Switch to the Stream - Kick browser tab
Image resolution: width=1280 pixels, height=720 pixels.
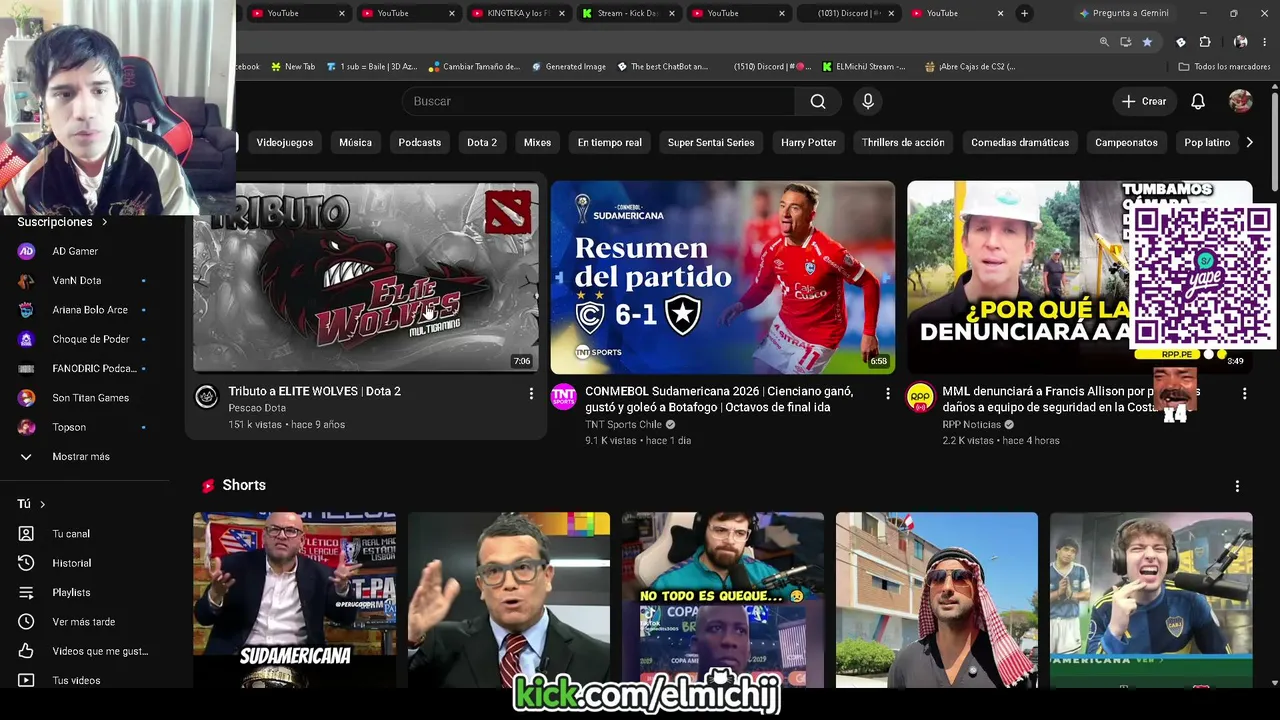coord(627,13)
